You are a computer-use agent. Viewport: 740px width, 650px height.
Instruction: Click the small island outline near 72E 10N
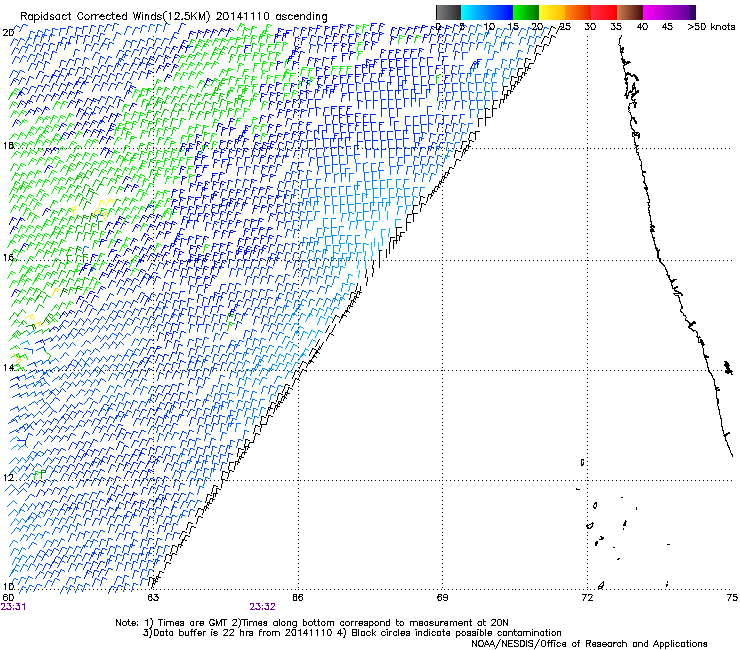pyautogui.click(x=601, y=586)
